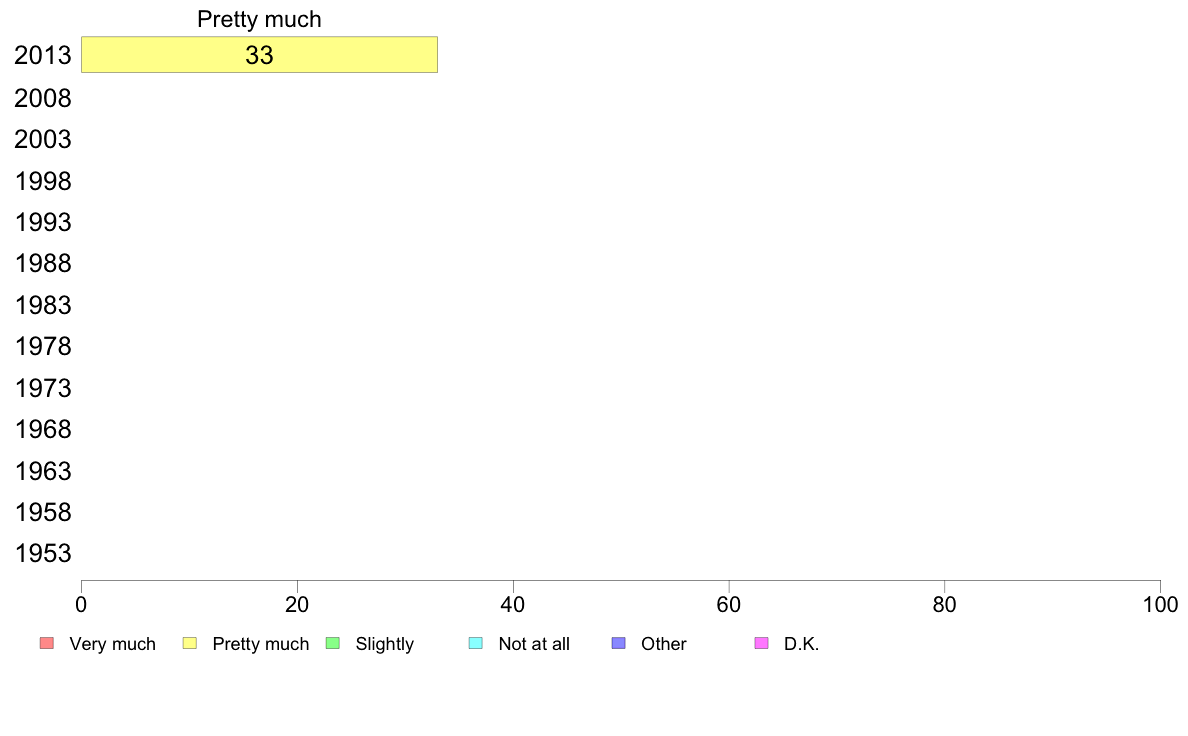The image size is (1188, 736).
Task: Select the 1998 year label
Action: 42,181
